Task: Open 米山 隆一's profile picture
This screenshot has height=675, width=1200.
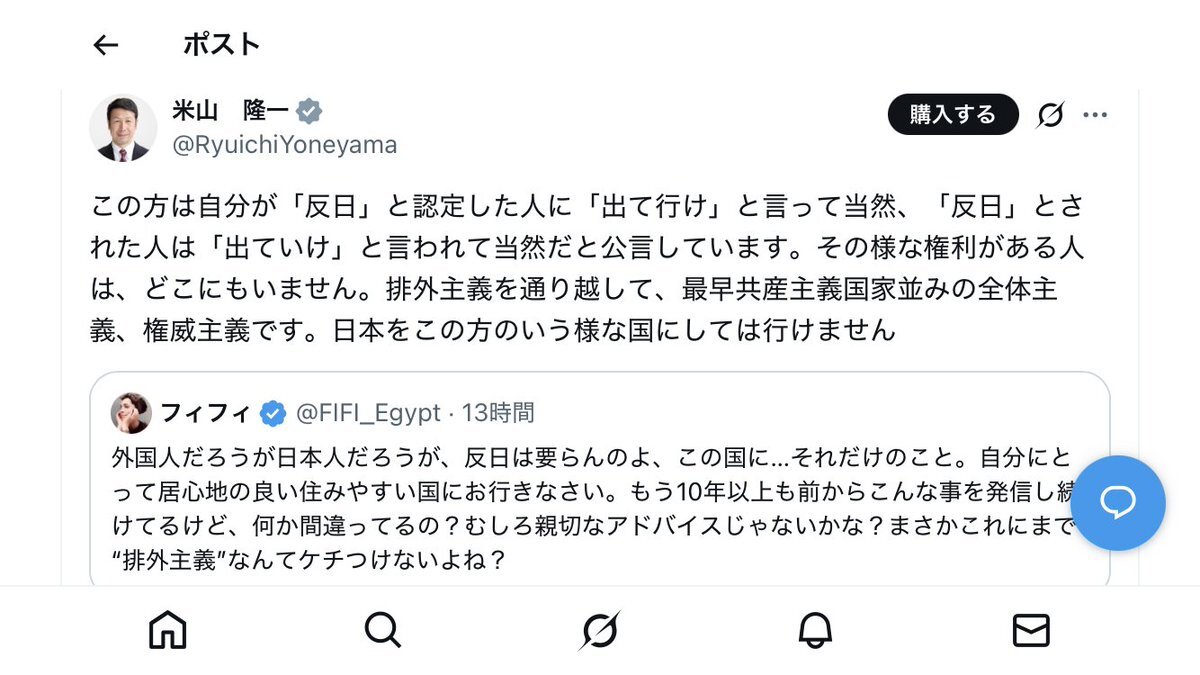Action: coord(123,128)
